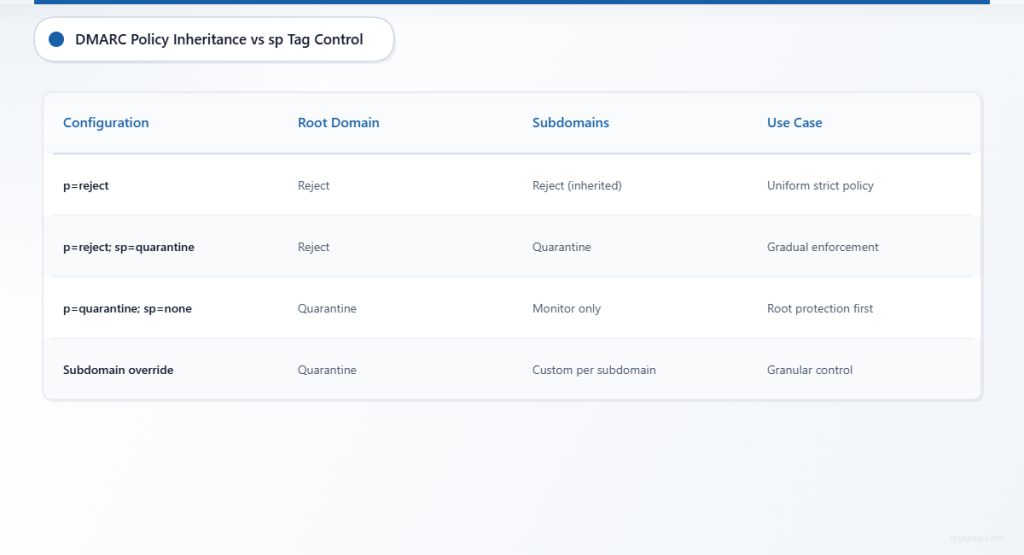The width and height of the screenshot is (1024, 555).
Task: Select the p=reject; sp=quarantine cell
Action: pyautogui.click(x=129, y=247)
